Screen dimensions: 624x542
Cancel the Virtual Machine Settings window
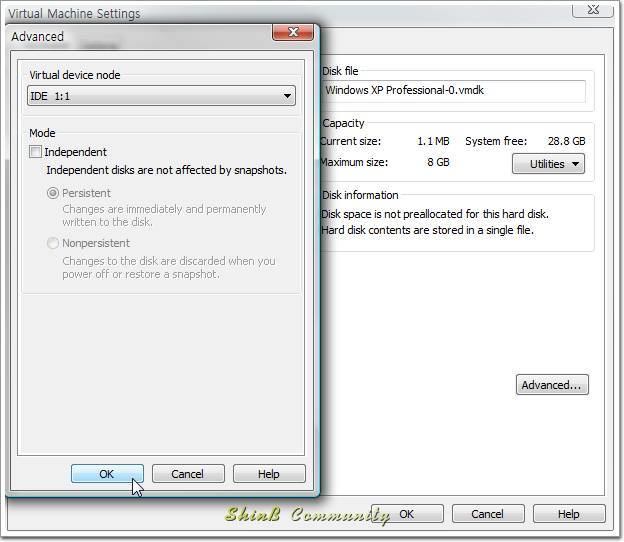(x=488, y=514)
